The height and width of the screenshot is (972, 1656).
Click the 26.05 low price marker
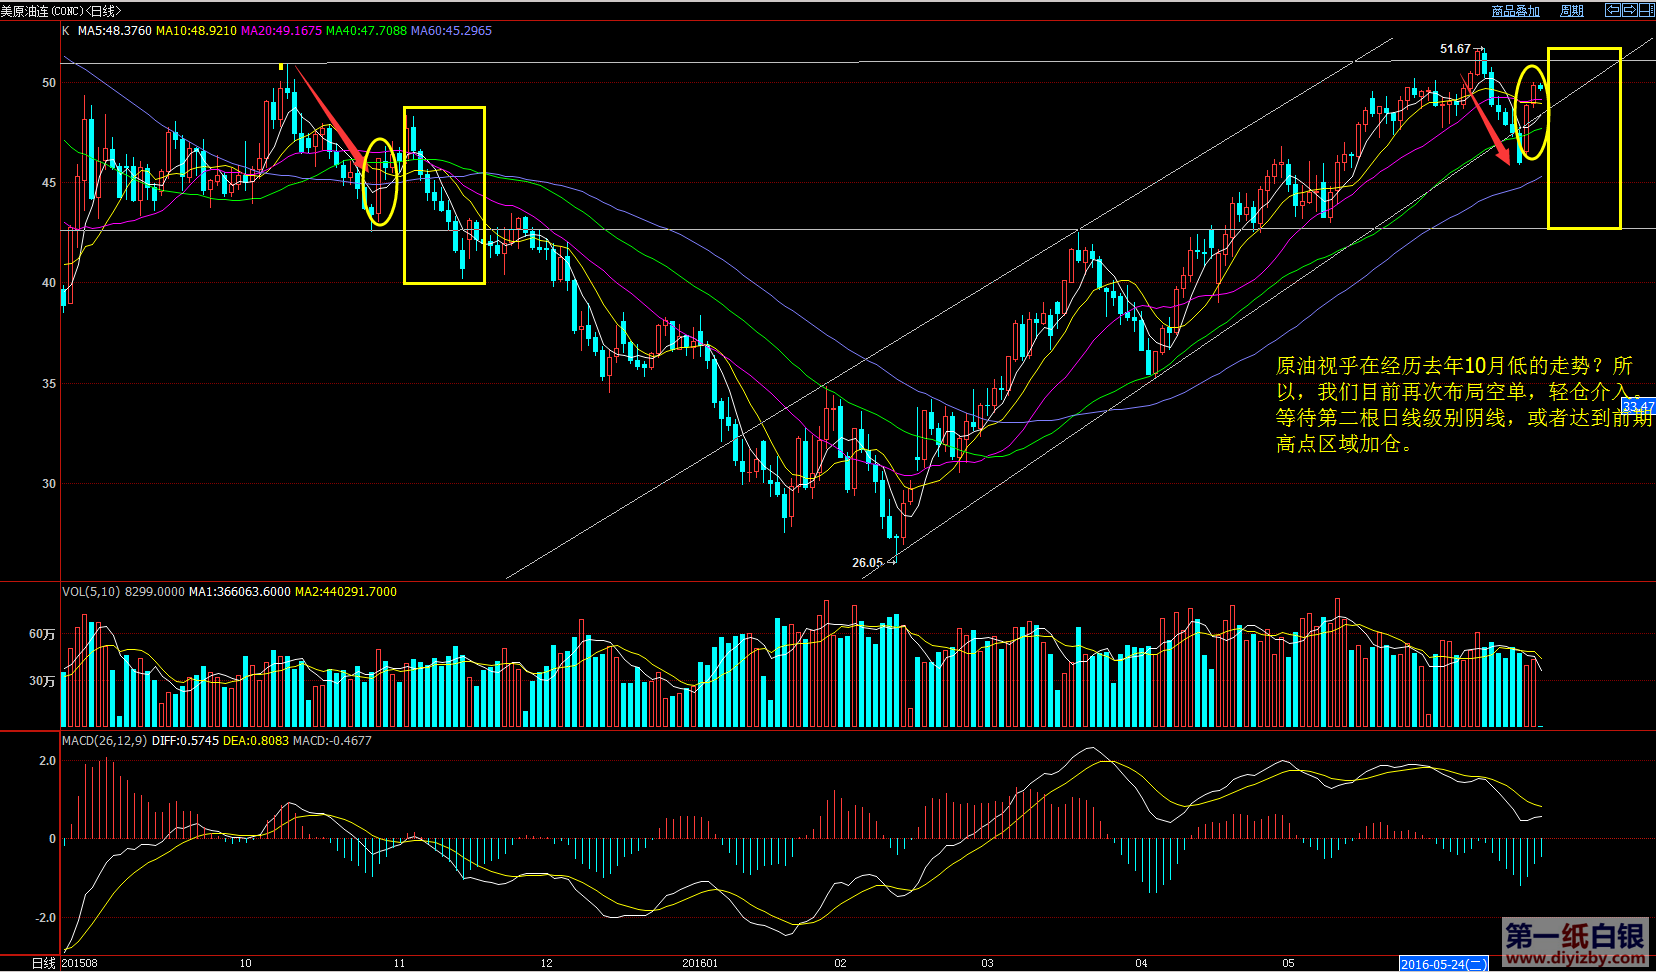pos(867,563)
